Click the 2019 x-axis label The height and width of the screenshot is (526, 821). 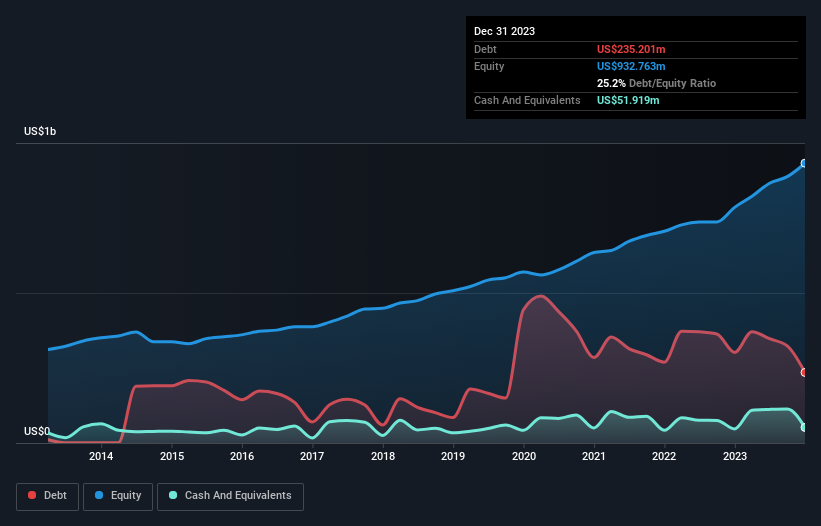[453, 456]
